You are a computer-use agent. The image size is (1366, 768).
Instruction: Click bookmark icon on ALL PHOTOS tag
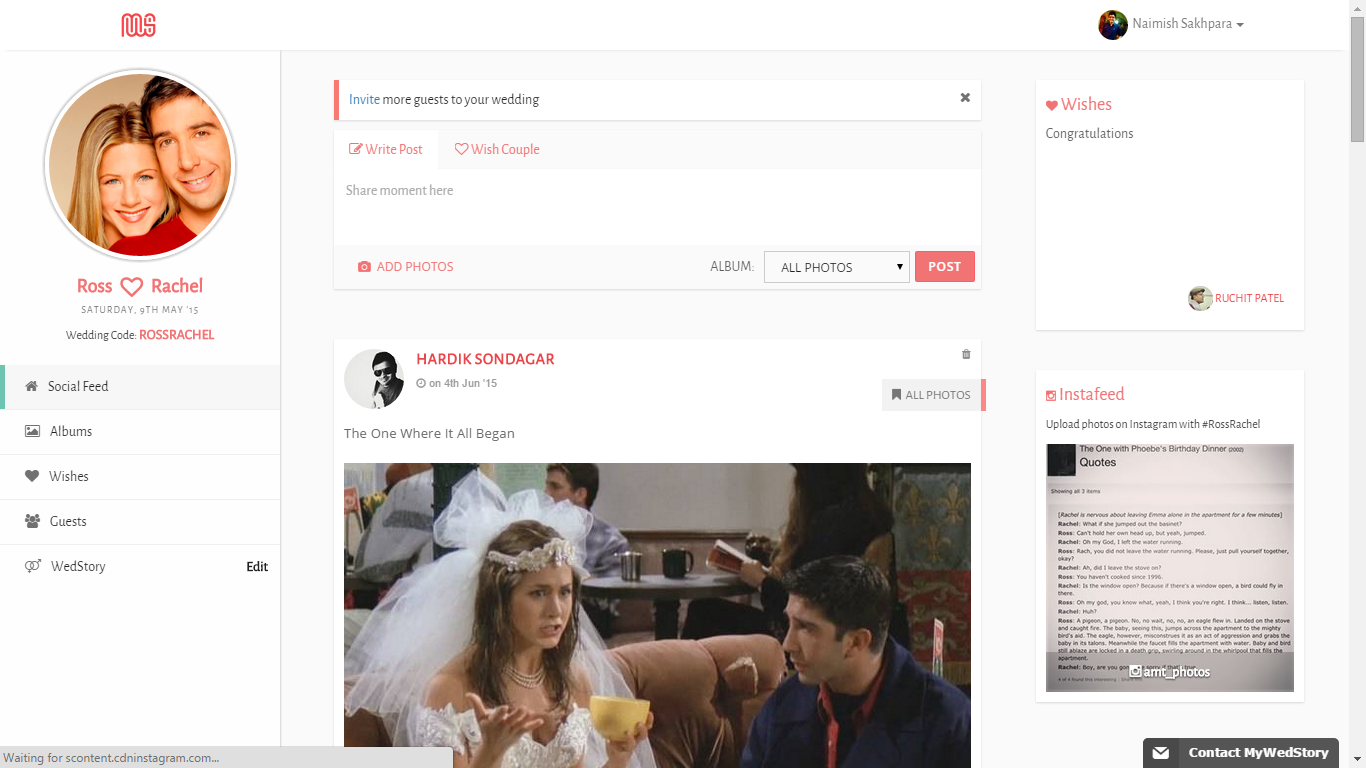pyautogui.click(x=896, y=395)
